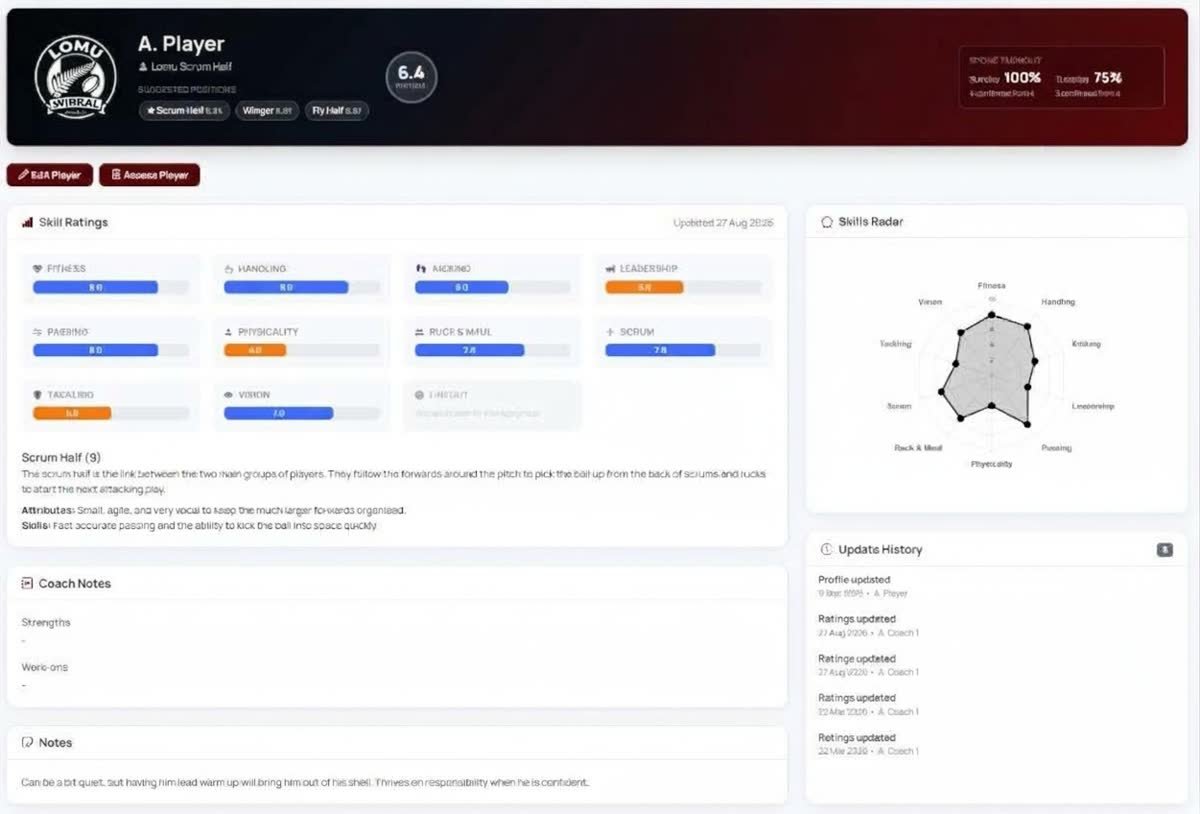Select the Scrum Half suggested position chip

185,111
